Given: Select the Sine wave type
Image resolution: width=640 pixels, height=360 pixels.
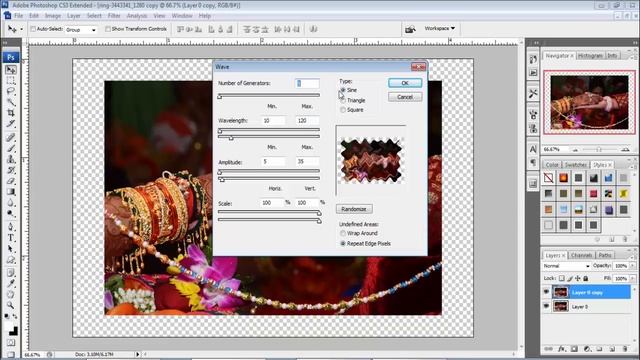Looking at the screenshot, I should click(343, 90).
